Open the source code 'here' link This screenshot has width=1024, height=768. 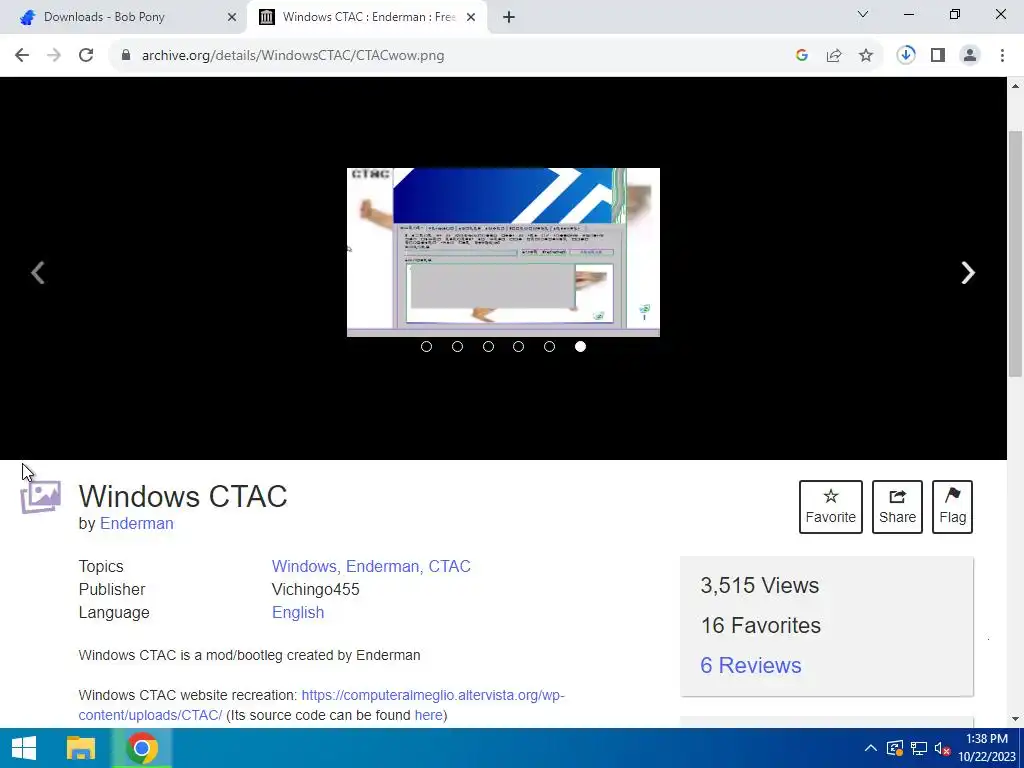[x=428, y=715]
